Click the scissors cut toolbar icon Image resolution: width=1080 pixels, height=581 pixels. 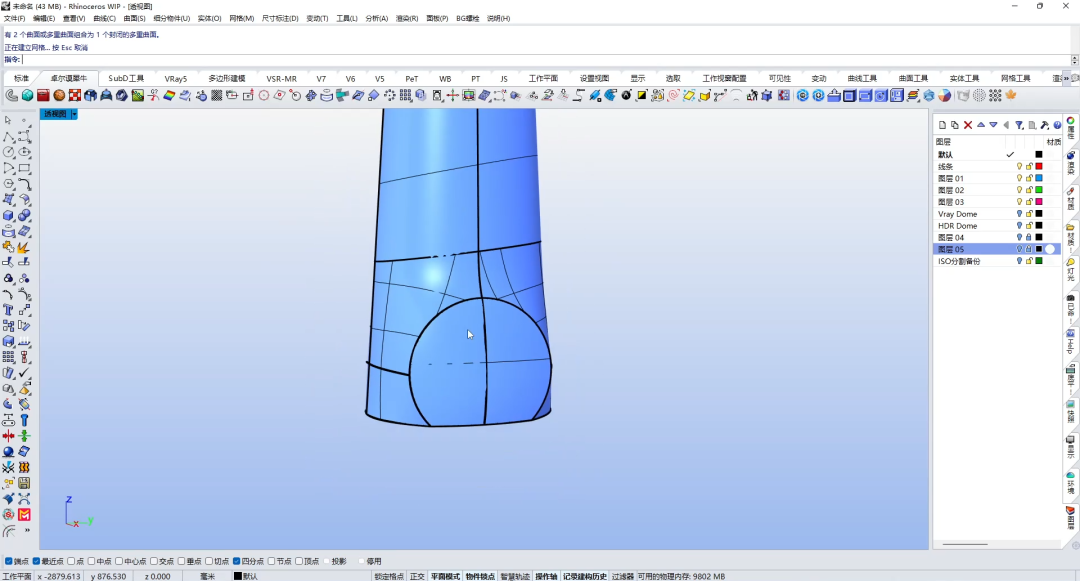point(153,95)
